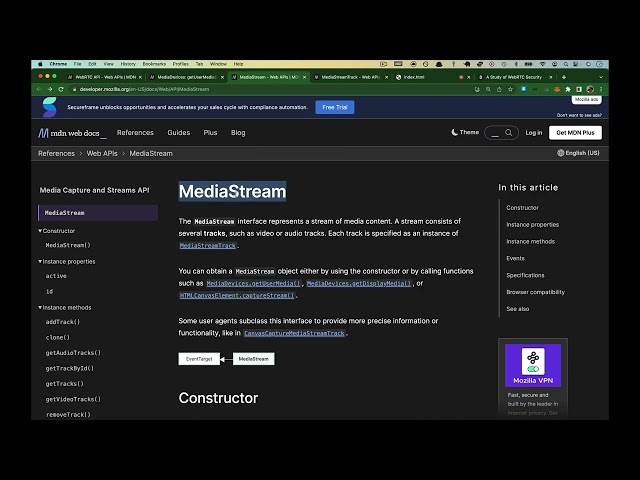Viewport: 640px width, 480px height.
Task: Open the tab search chevron
Action: (601, 77)
